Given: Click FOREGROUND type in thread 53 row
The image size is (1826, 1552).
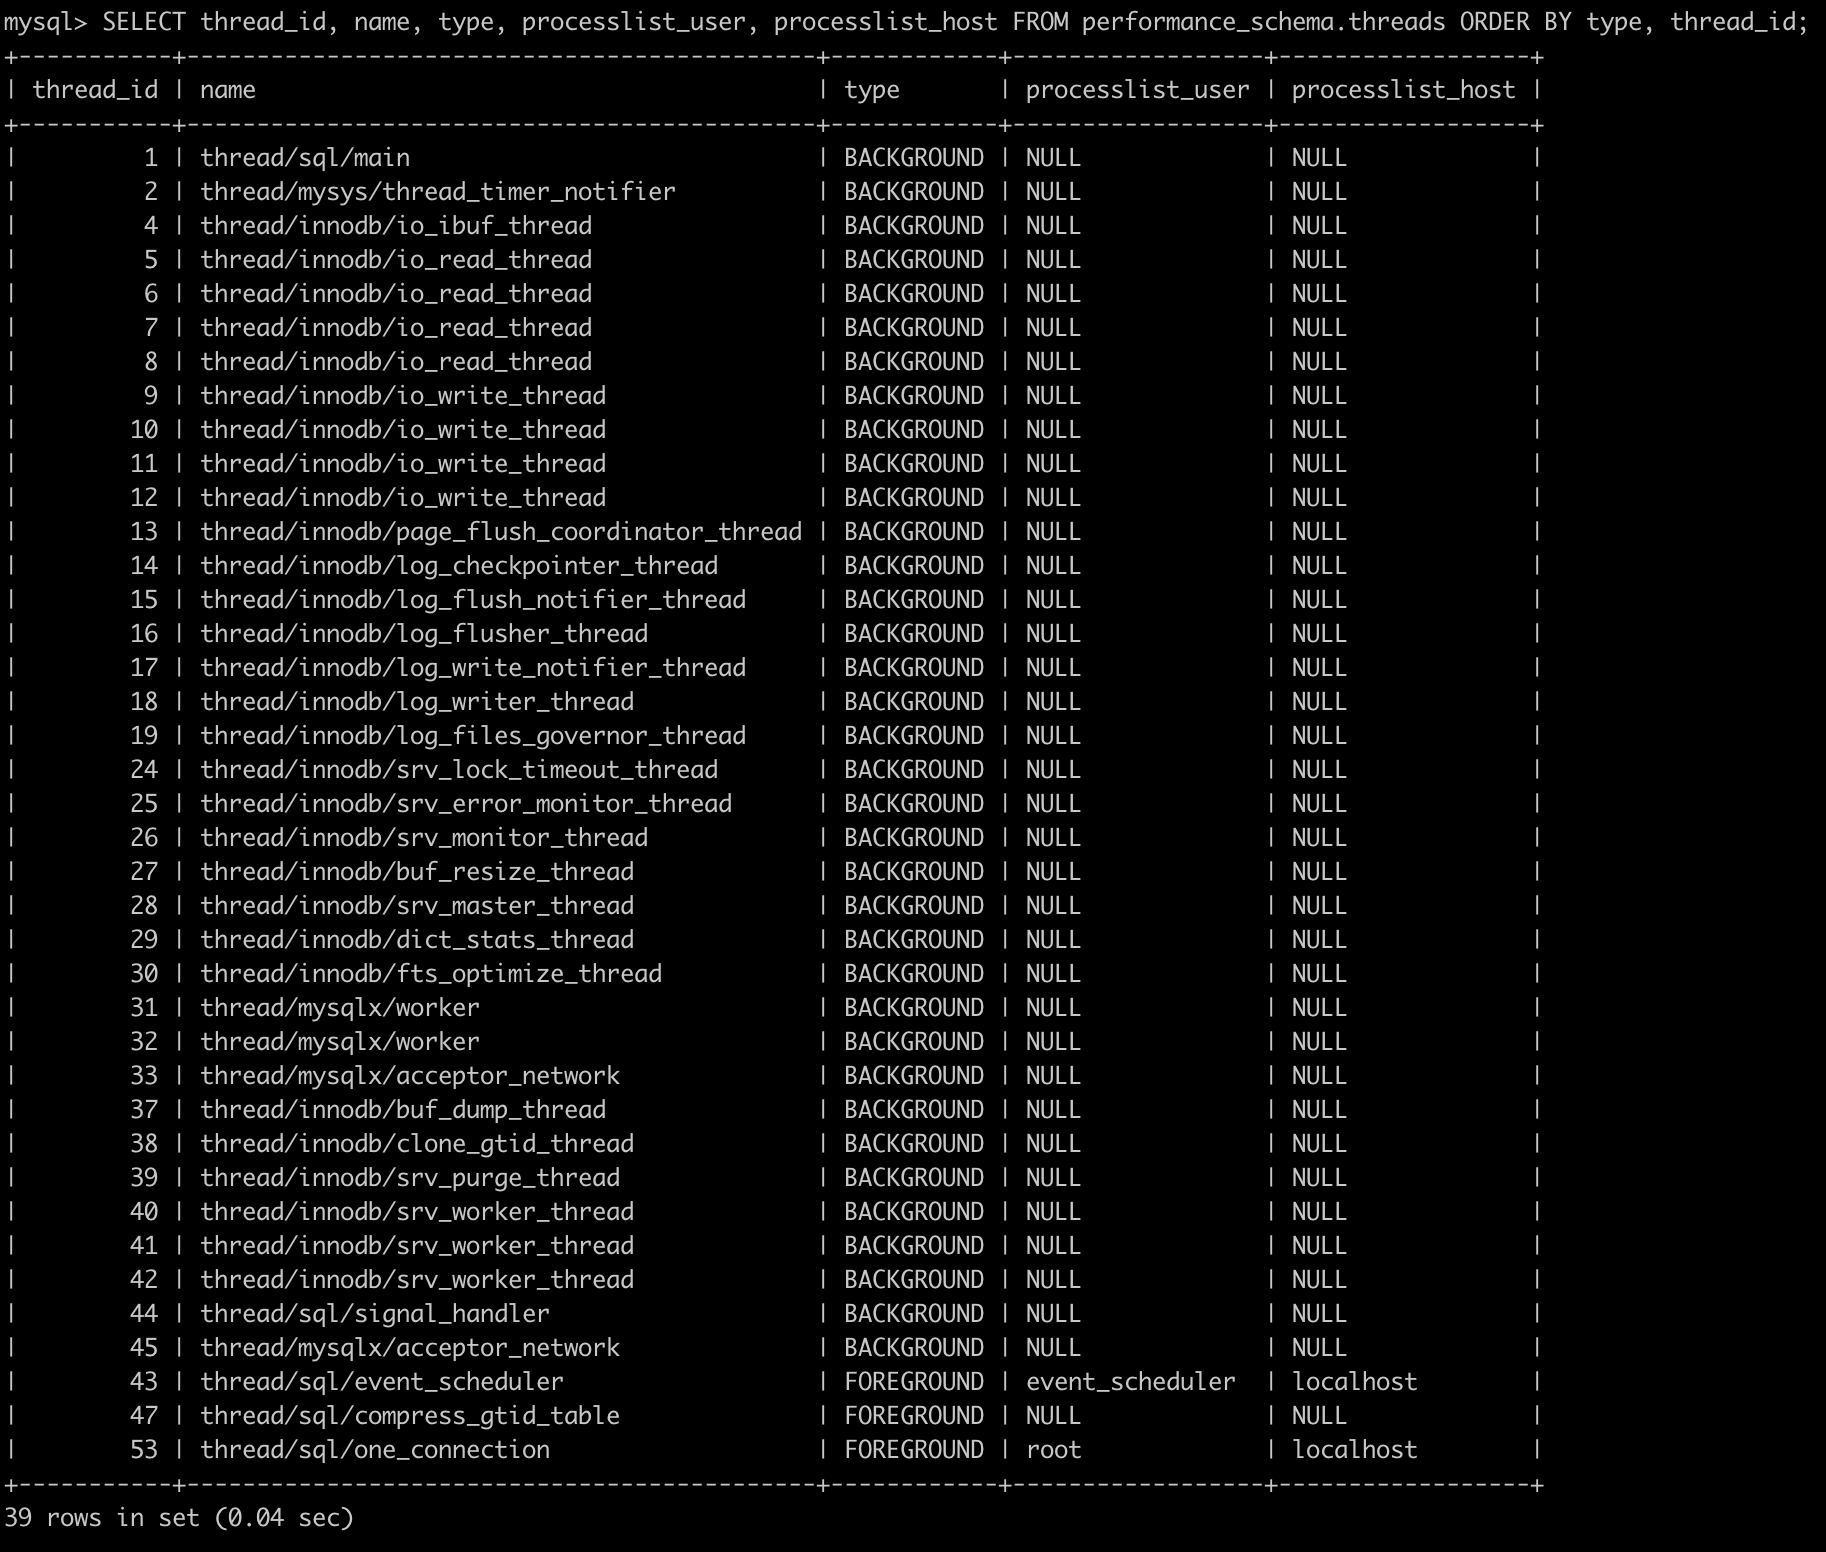Looking at the screenshot, I should tap(914, 1450).
